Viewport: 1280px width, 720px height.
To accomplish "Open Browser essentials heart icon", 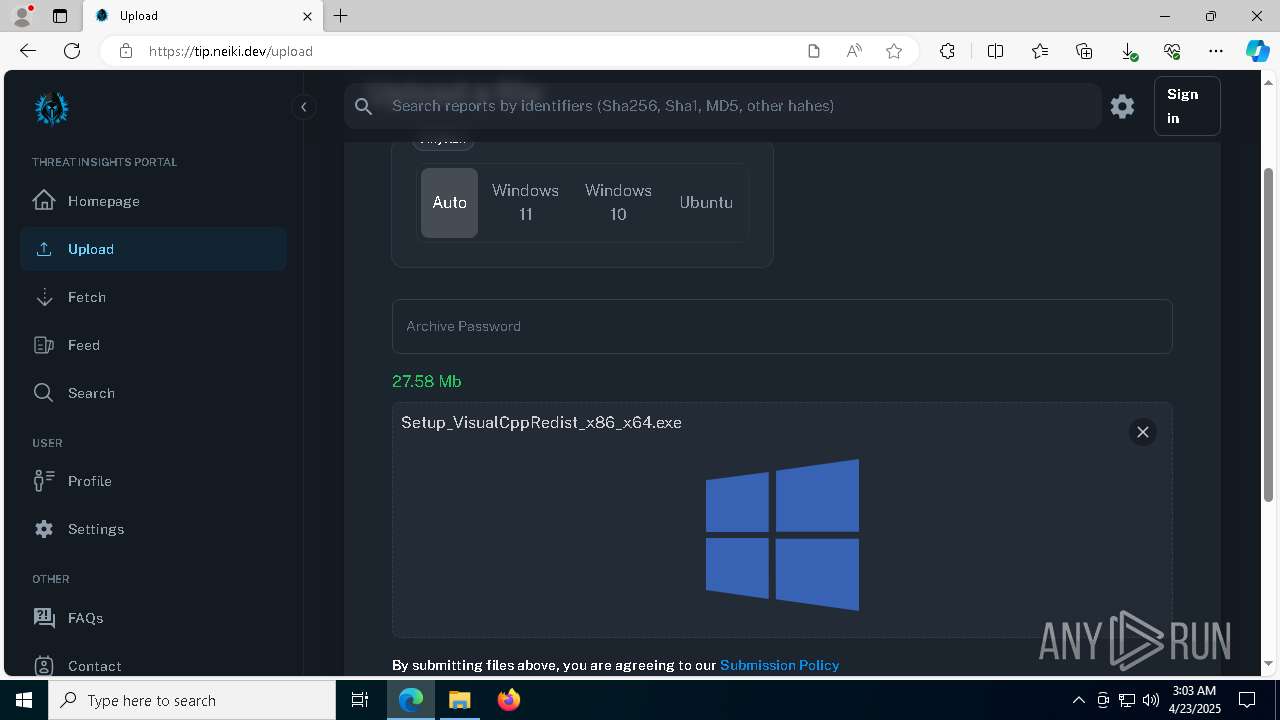I will point(1172,51).
